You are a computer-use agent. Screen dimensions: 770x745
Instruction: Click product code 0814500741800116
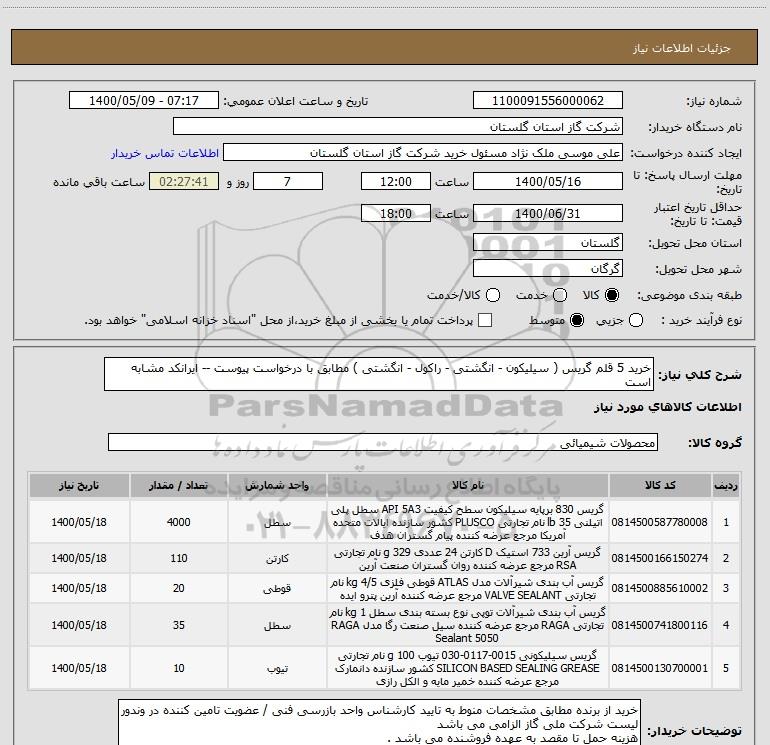pyautogui.click(x=660, y=625)
